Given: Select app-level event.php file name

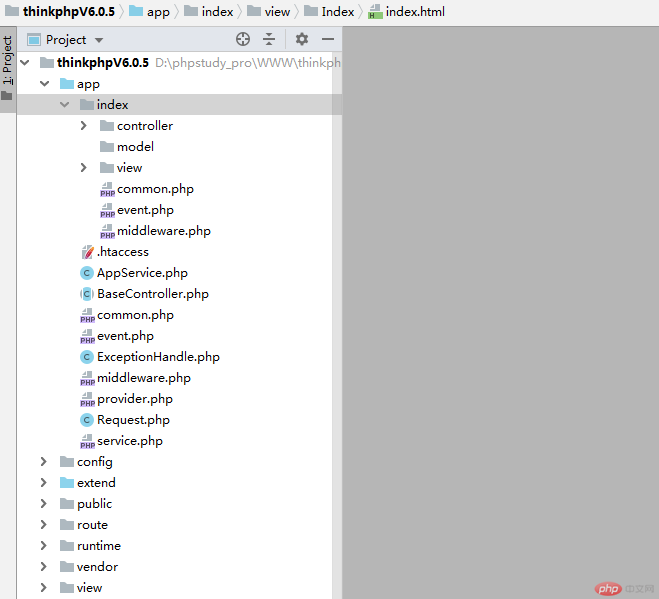Looking at the screenshot, I should (125, 336).
